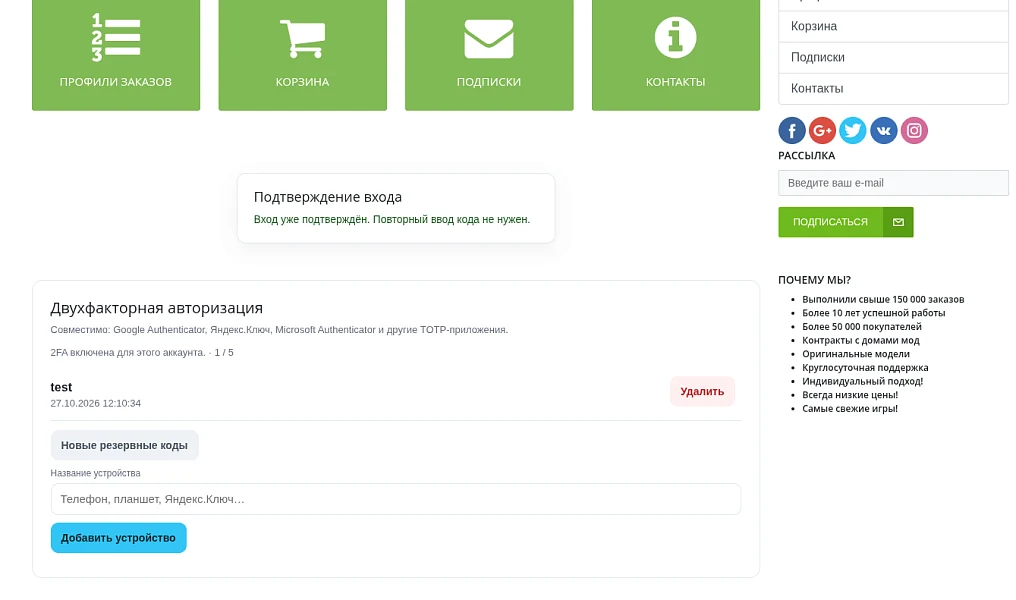This screenshot has width=1016, height=600.
Task: Click Всегда низкие цены! list item
Action: [x=850, y=395]
